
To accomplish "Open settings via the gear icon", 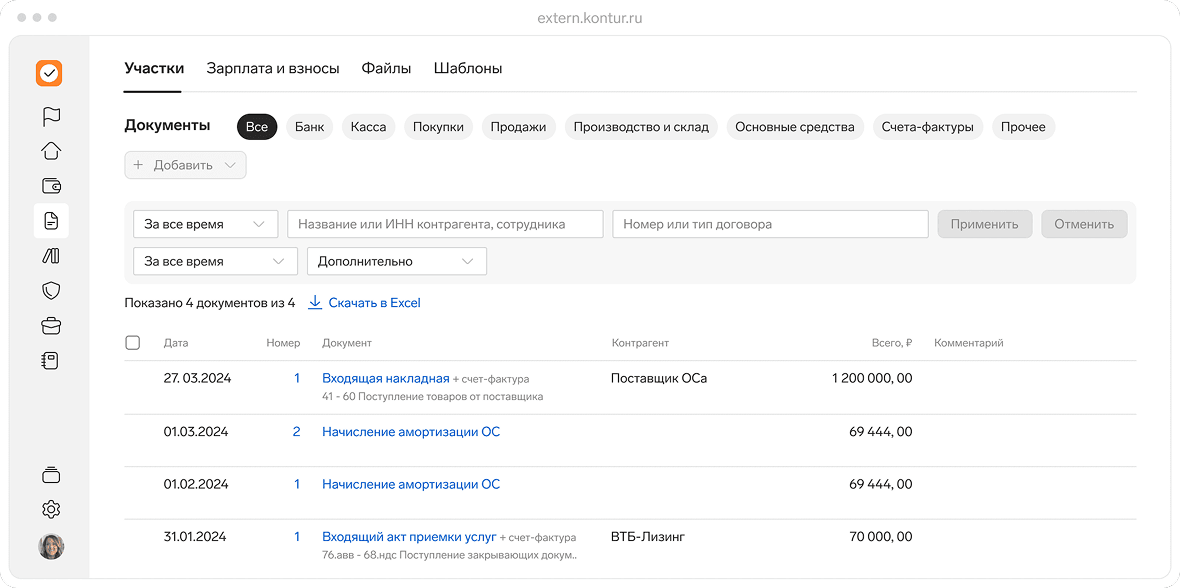I will 51,509.
